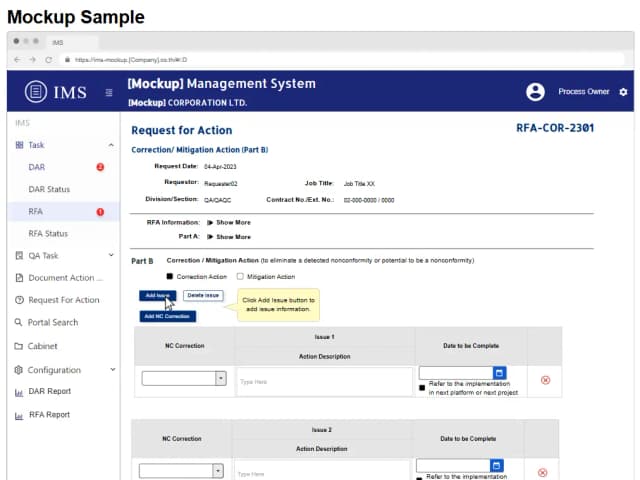
Task: Click the Delete Issue button
Action: [x=203, y=295]
